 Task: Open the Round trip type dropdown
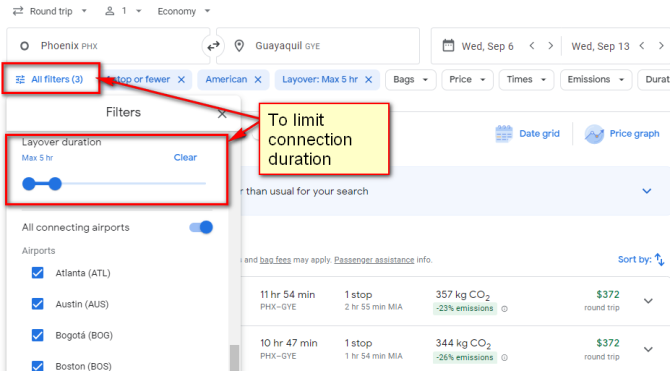tap(50, 11)
